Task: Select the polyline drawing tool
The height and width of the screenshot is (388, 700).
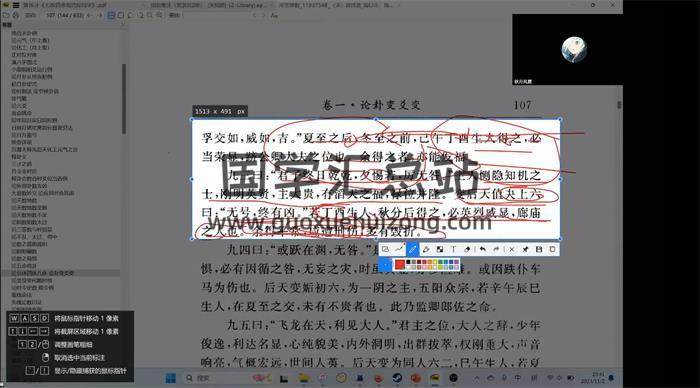Action: click(399, 249)
